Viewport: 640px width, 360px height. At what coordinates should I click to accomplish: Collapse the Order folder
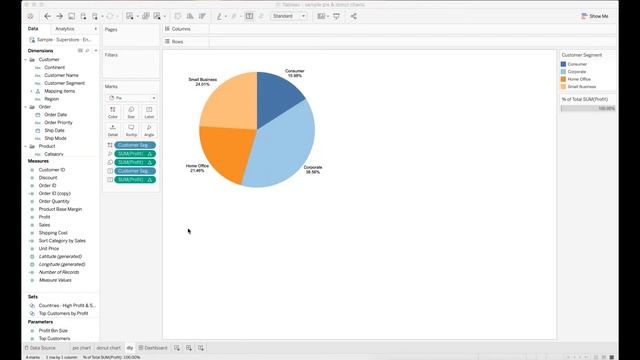[26, 107]
